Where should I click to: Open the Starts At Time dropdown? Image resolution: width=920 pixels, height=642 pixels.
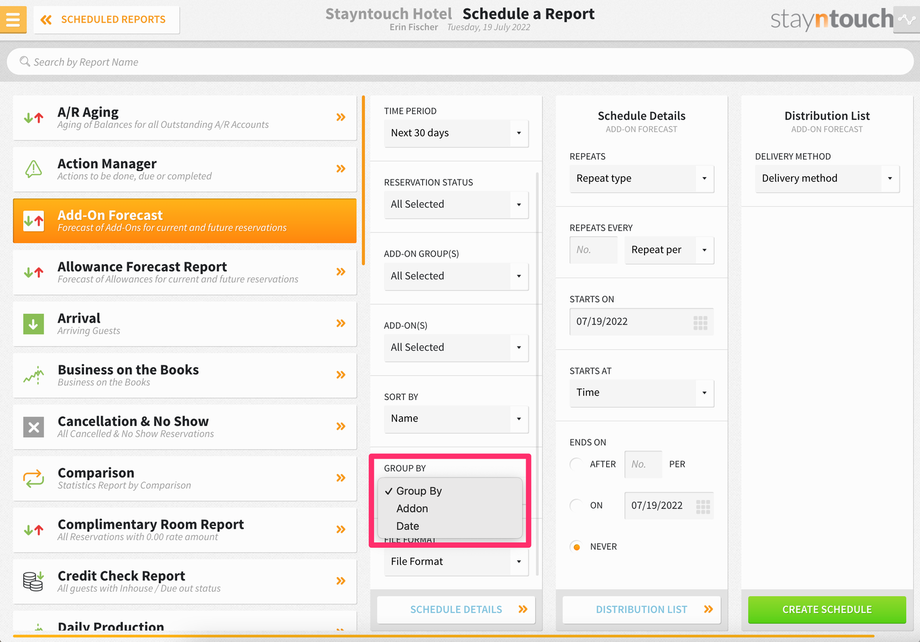(641, 393)
